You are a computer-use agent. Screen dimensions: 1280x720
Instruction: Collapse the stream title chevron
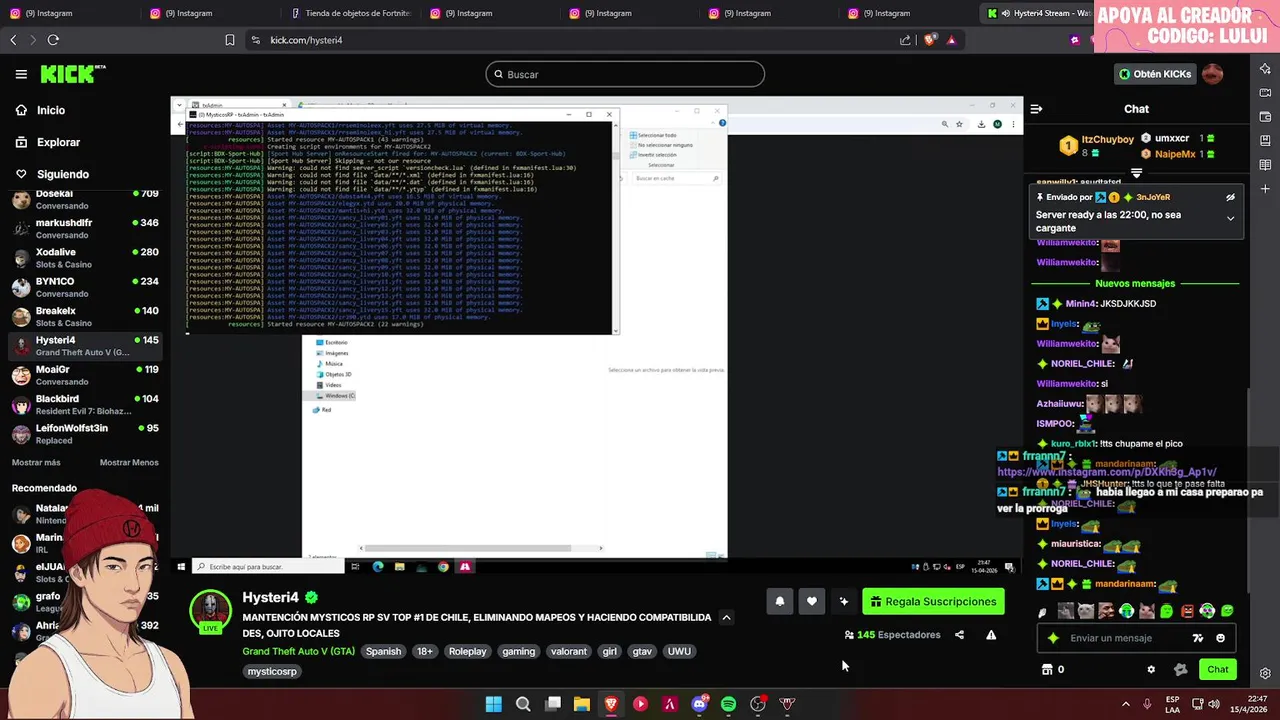click(726, 618)
